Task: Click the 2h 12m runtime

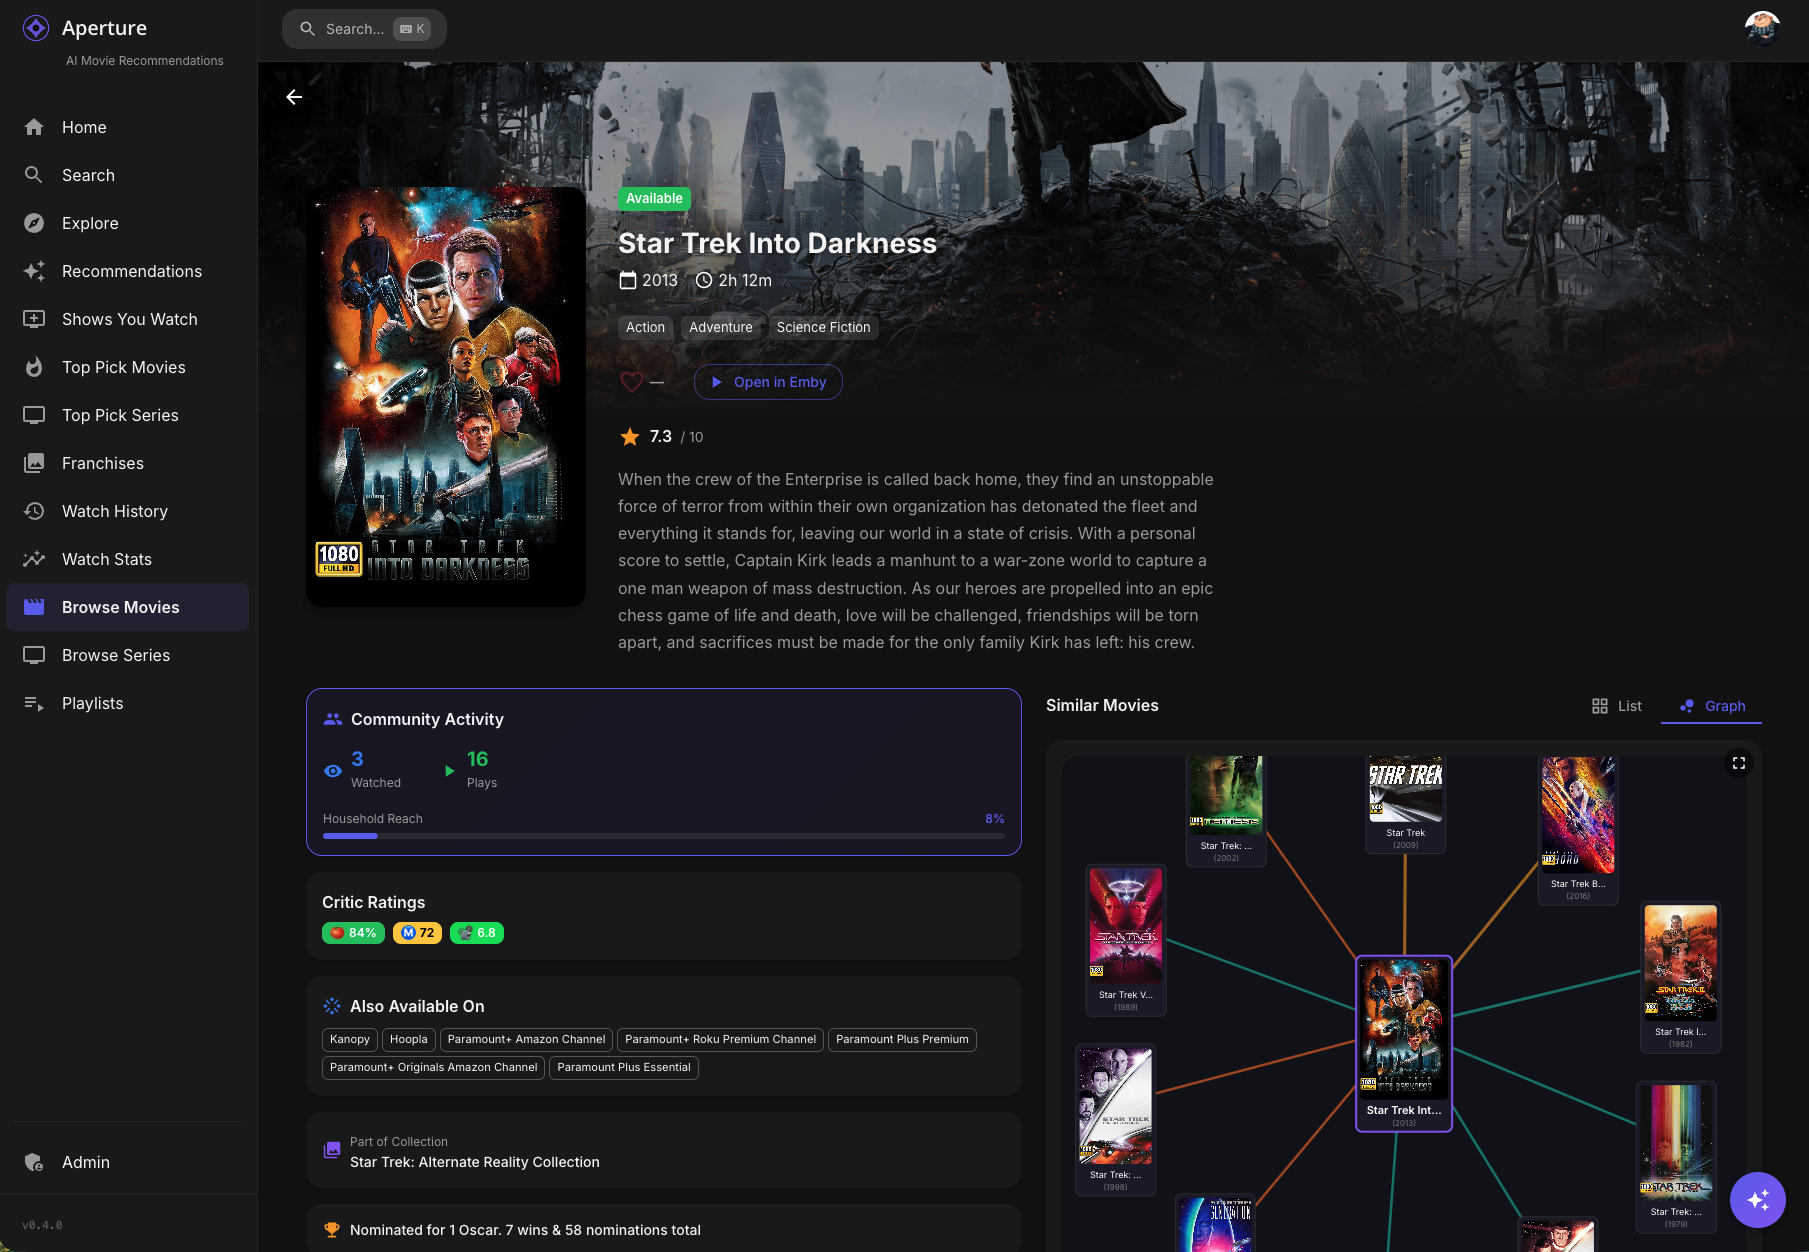Action: click(x=734, y=280)
